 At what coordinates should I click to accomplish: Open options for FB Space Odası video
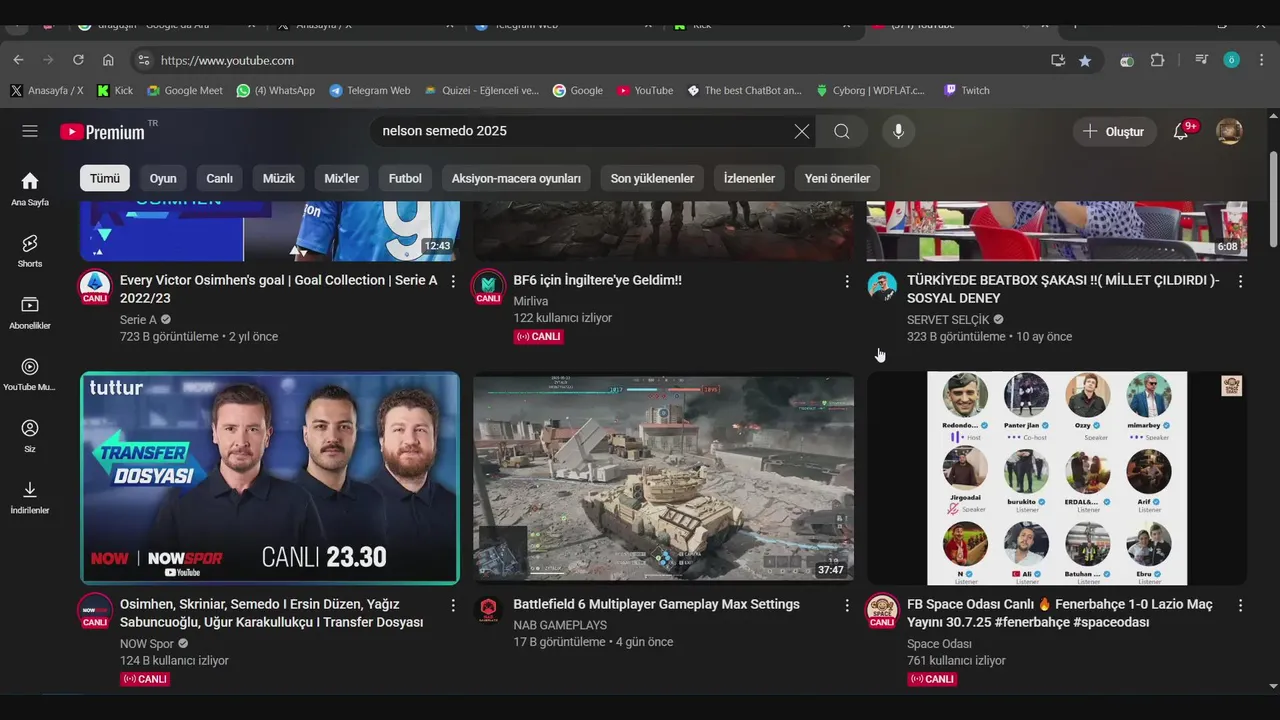point(1240,605)
